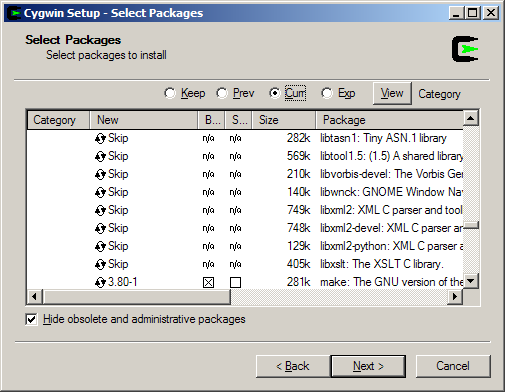Cycle the make 3.80-1 version icon
This screenshot has height=392, width=505.
click(x=100, y=282)
